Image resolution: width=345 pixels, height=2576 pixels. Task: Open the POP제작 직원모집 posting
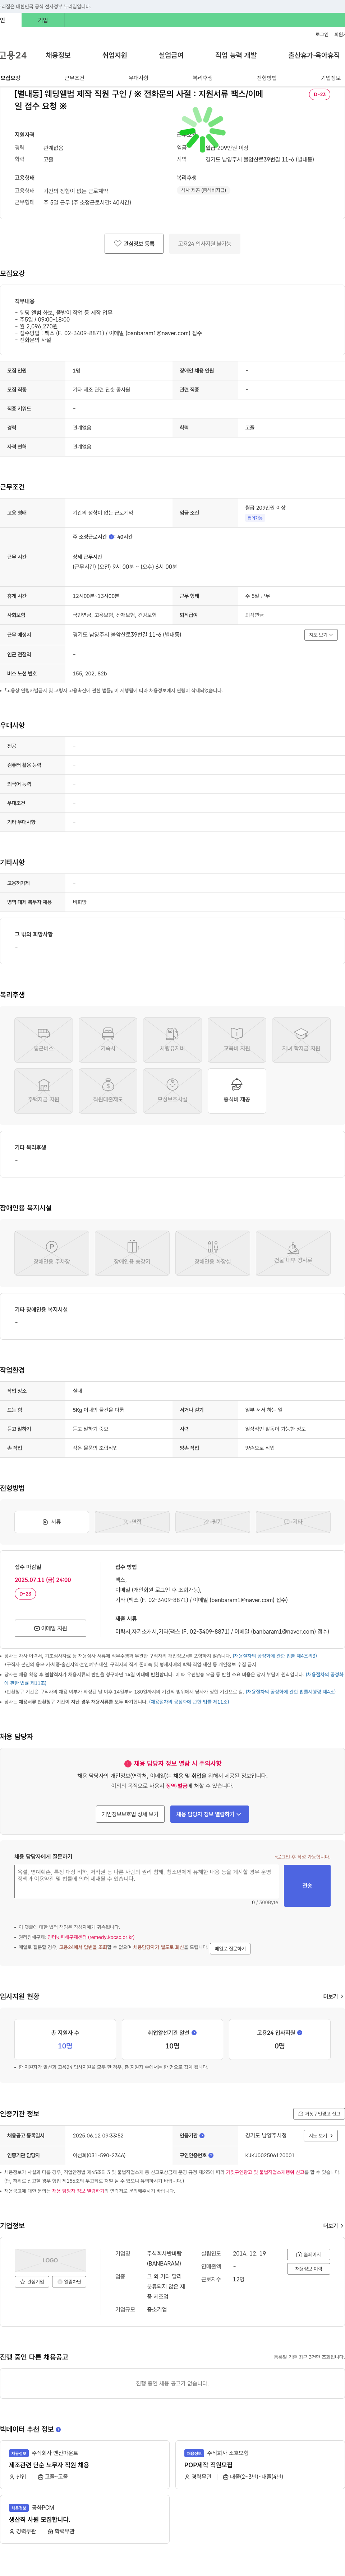point(208,2465)
